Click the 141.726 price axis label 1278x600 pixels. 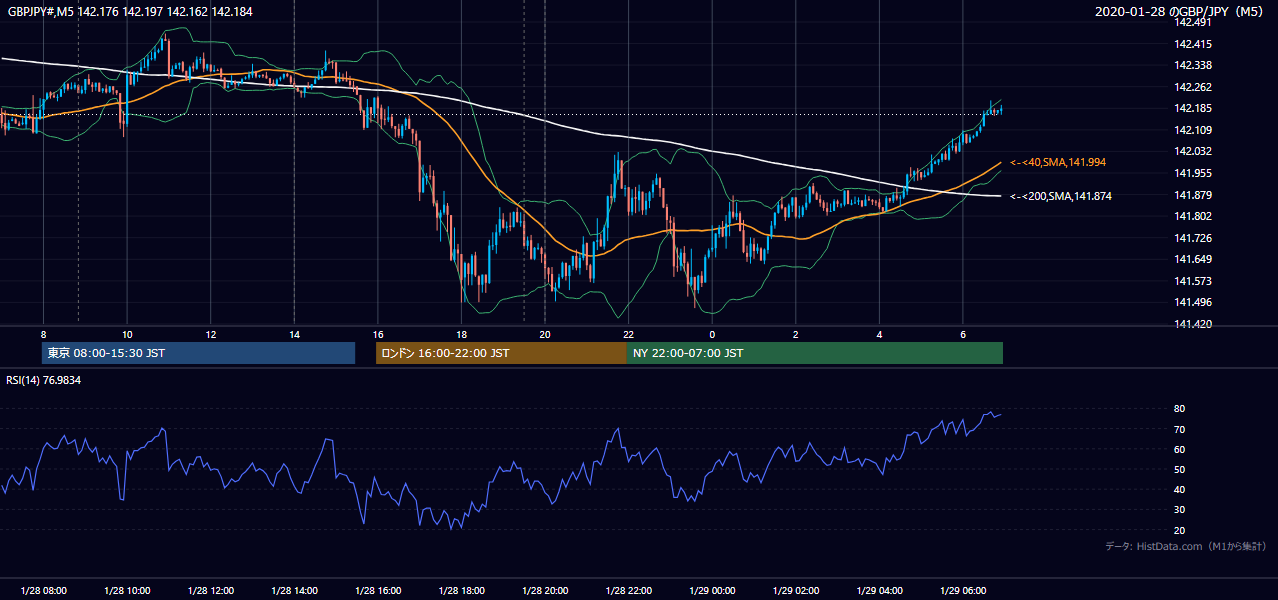point(1192,238)
